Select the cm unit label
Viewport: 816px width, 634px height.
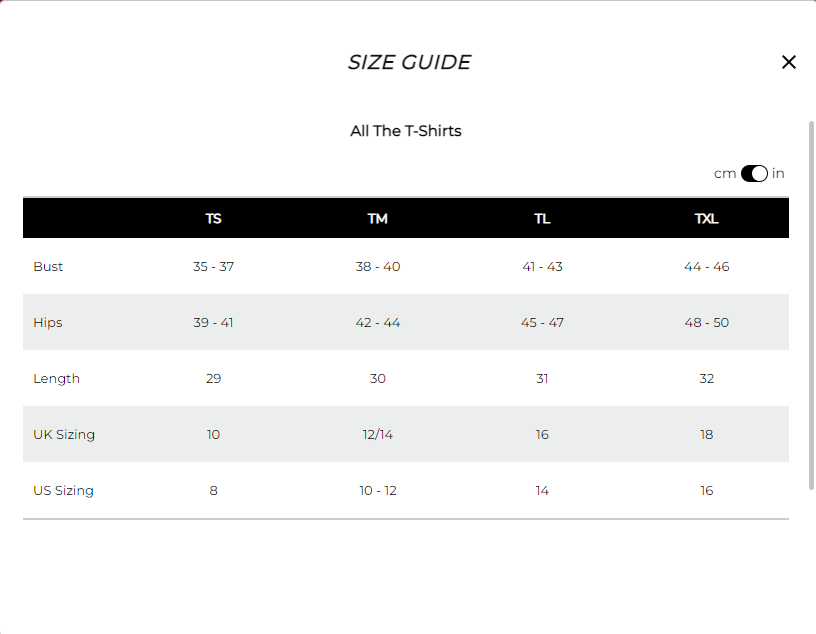pos(725,173)
